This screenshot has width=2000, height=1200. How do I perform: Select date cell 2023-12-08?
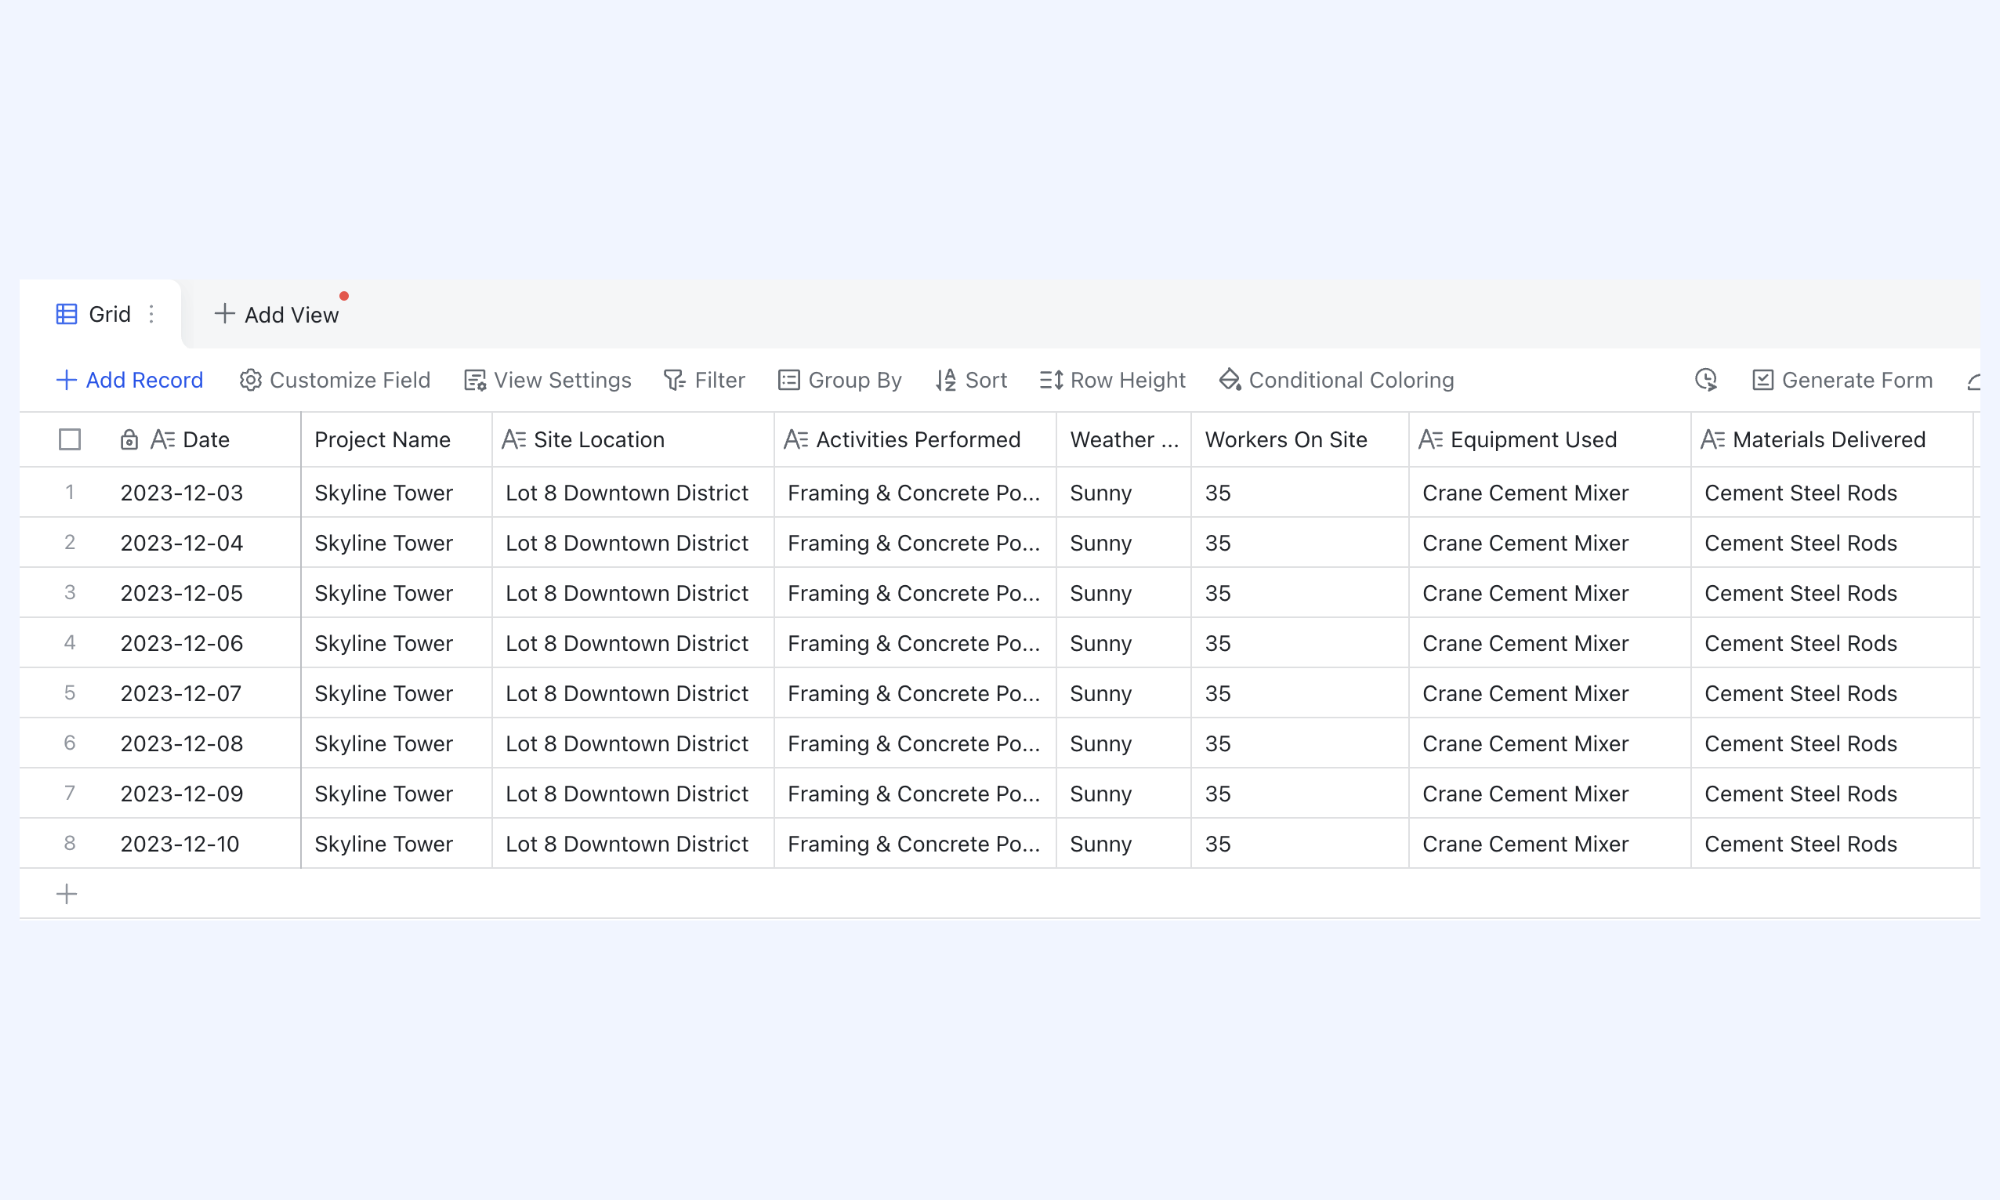pos(205,743)
